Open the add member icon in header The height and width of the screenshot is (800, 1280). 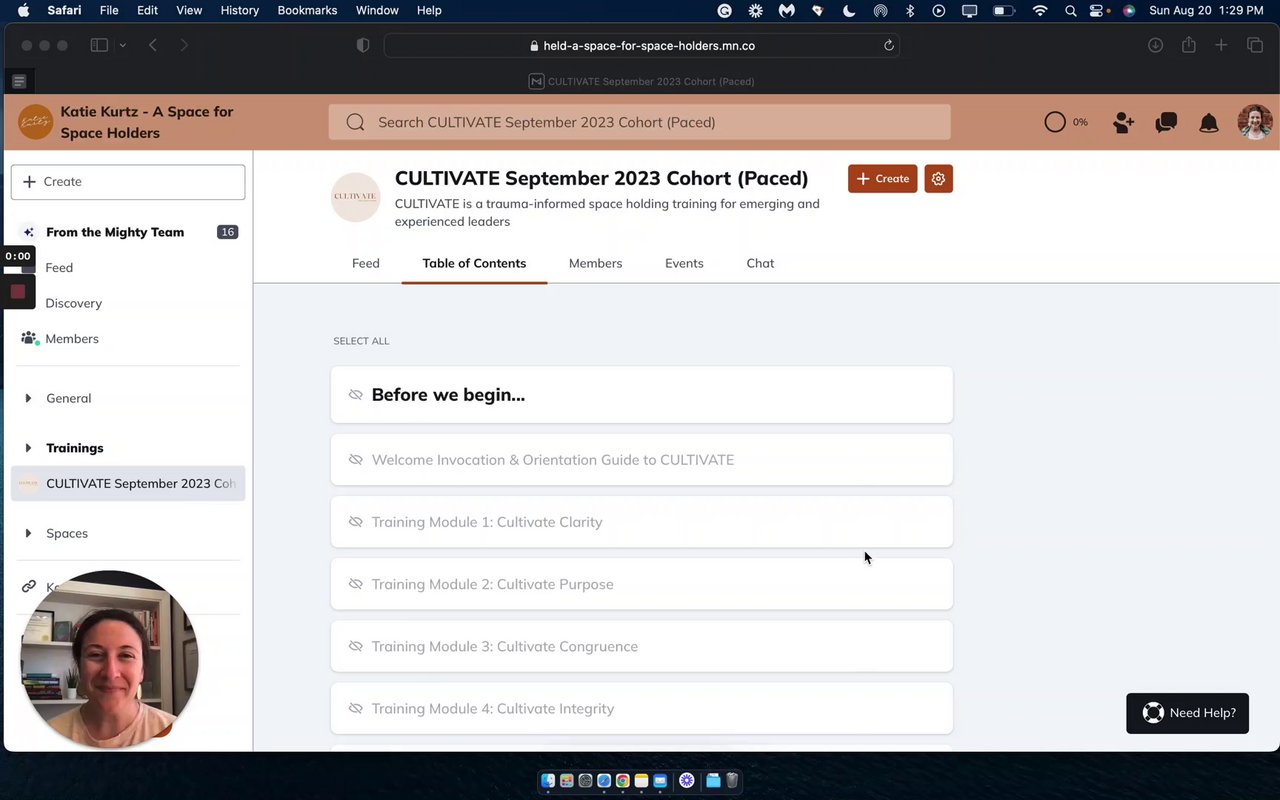click(x=1123, y=122)
